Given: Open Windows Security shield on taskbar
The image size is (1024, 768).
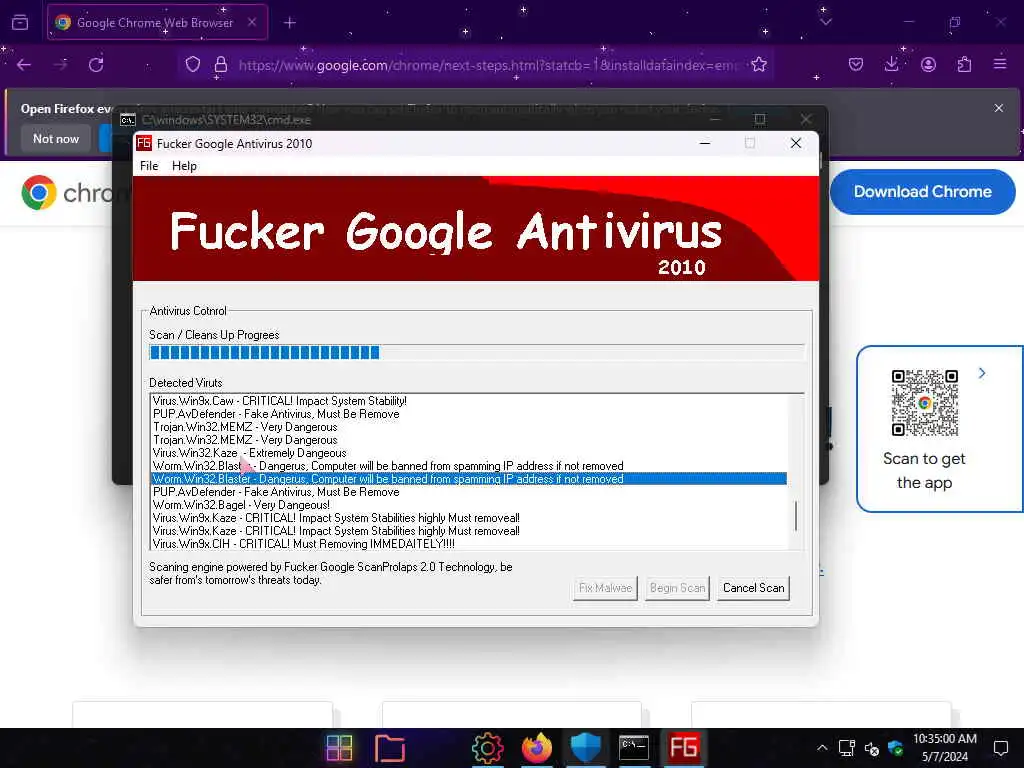Looking at the screenshot, I should [585, 747].
